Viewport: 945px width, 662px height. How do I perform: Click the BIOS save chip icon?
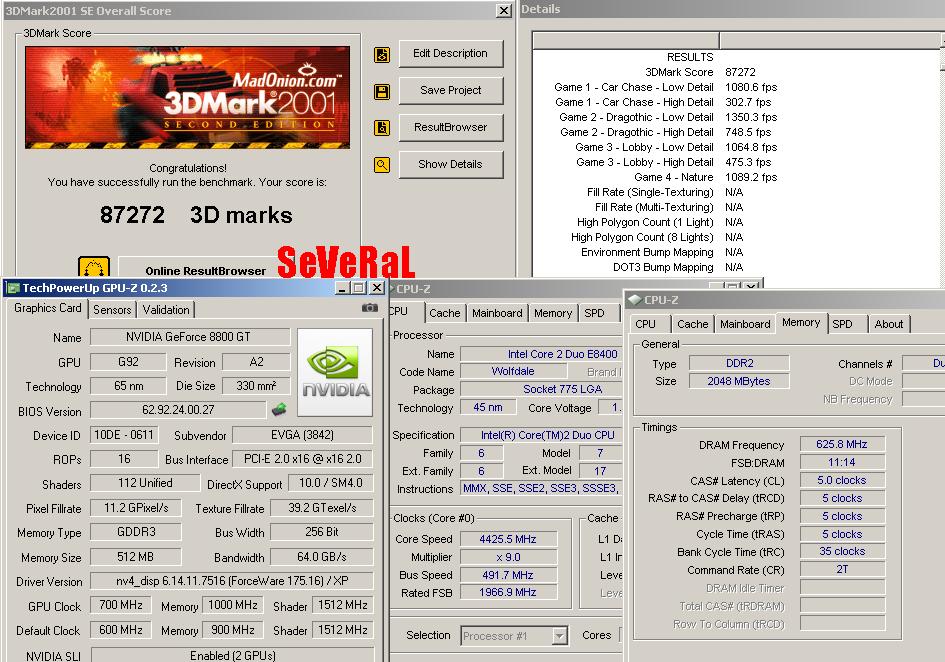click(x=279, y=410)
